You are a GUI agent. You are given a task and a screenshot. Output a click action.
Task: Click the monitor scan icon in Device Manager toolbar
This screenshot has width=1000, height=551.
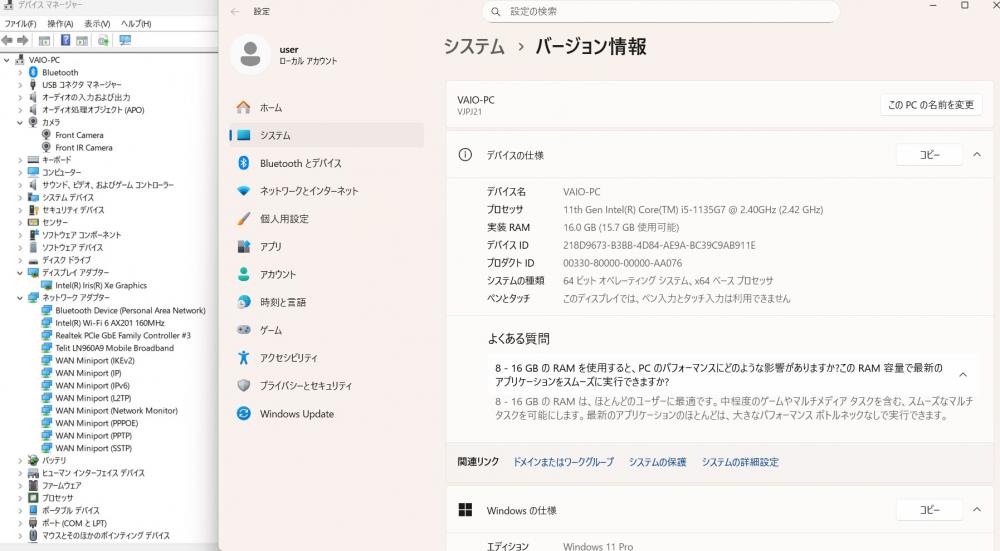pos(125,40)
